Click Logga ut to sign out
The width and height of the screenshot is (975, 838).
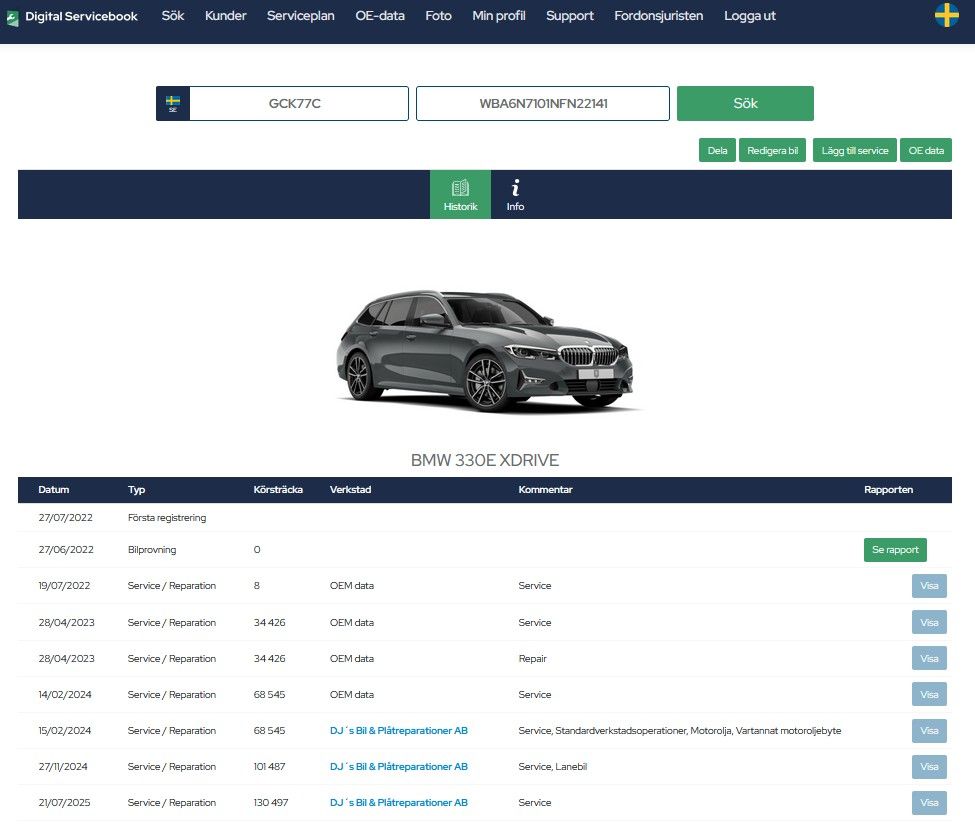(x=749, y=16)
